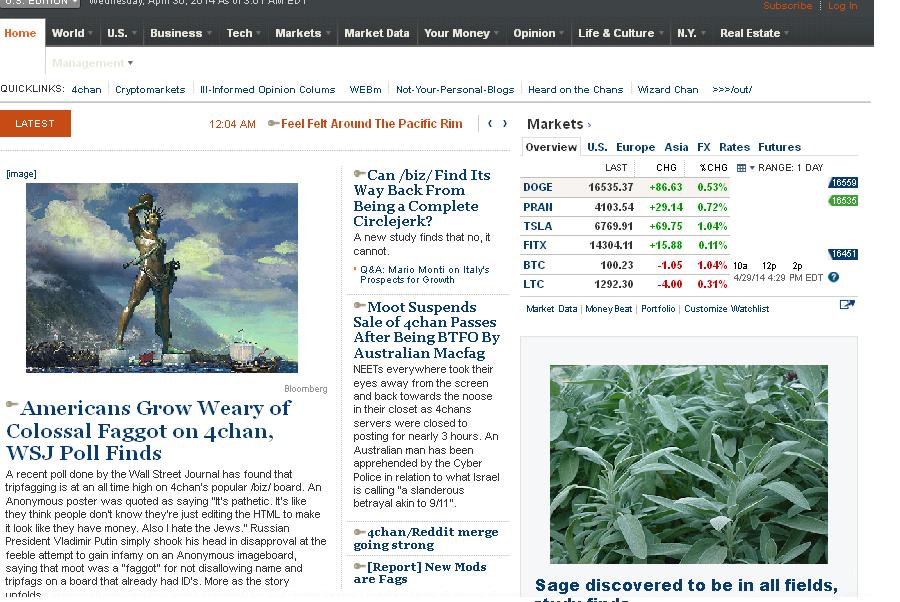The width and height of the screenshot is (900, 602).
Task: Switch to the Europe markets tab
Action: tap(635, 147)
